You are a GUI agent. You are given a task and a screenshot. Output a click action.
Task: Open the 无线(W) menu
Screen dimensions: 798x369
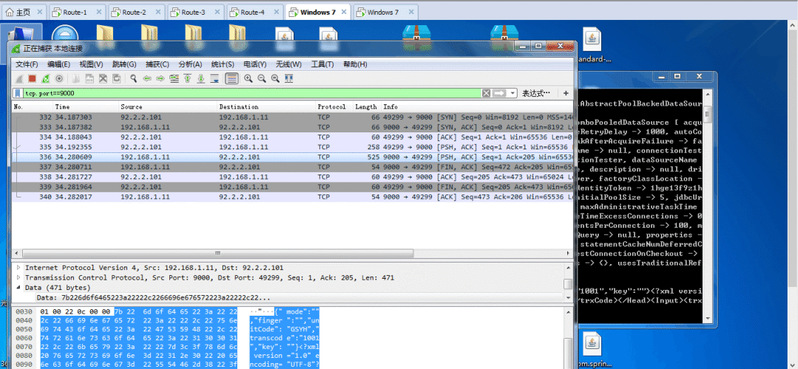tap(289, 65)
